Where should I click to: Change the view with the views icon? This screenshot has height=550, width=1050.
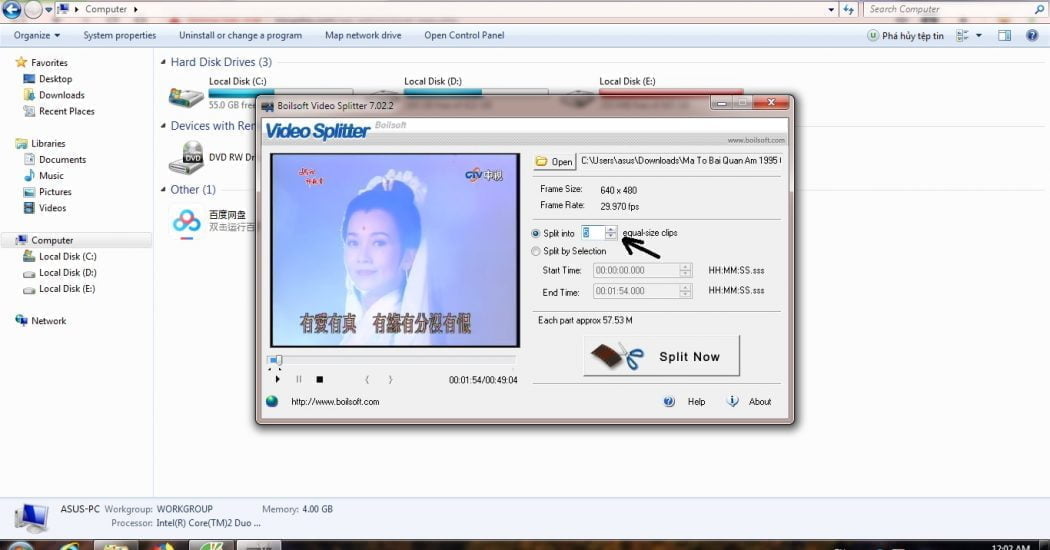(962, 36)
